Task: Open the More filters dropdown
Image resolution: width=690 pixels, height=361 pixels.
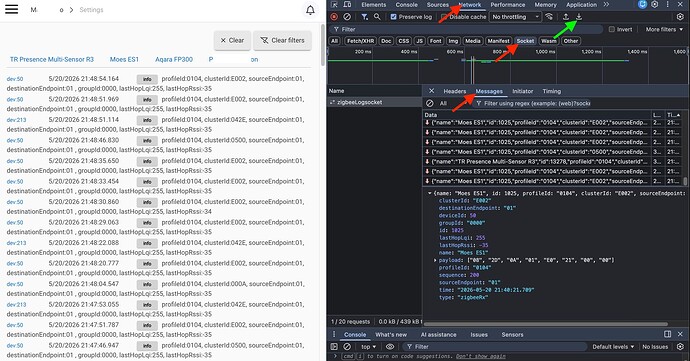Action: [664, 29]
